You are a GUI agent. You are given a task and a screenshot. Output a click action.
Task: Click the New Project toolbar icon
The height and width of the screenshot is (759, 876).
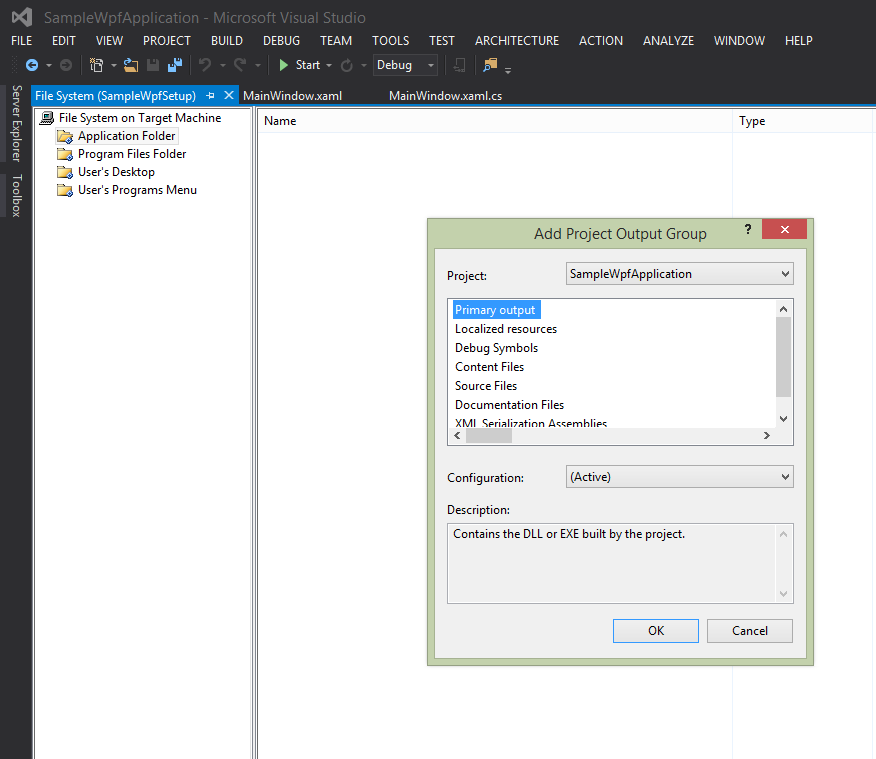(x=96, y=64)
